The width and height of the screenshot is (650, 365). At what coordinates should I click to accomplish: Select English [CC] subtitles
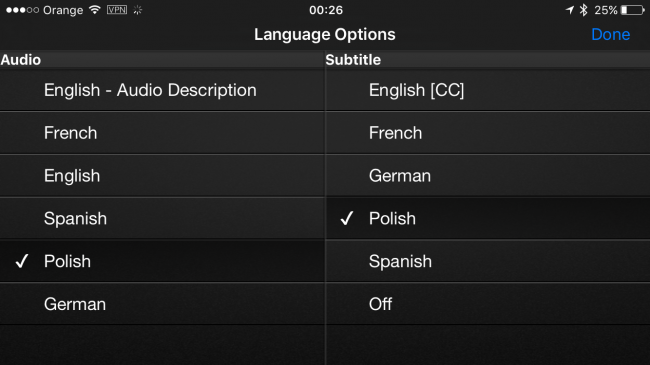488,90
